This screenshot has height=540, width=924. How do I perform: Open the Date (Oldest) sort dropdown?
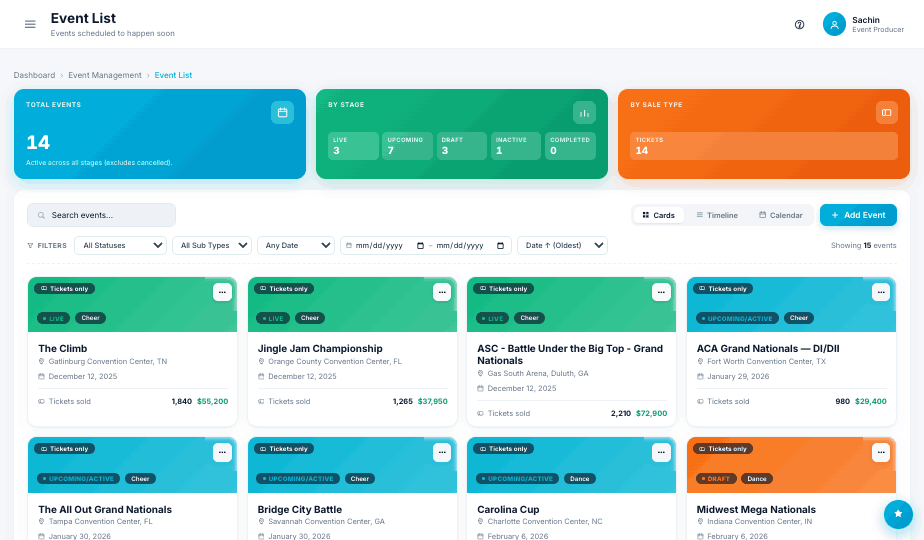tap(562, 245)
